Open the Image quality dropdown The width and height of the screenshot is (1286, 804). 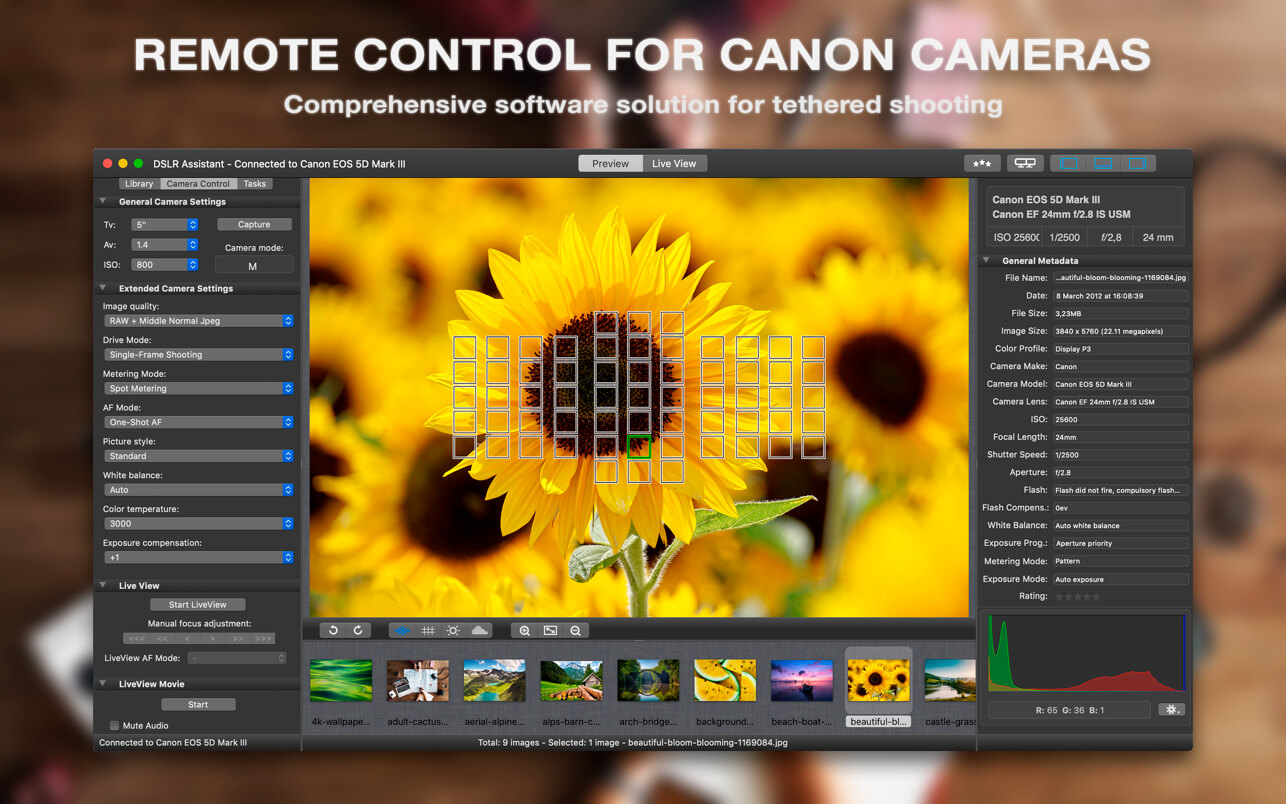(197, 320)
